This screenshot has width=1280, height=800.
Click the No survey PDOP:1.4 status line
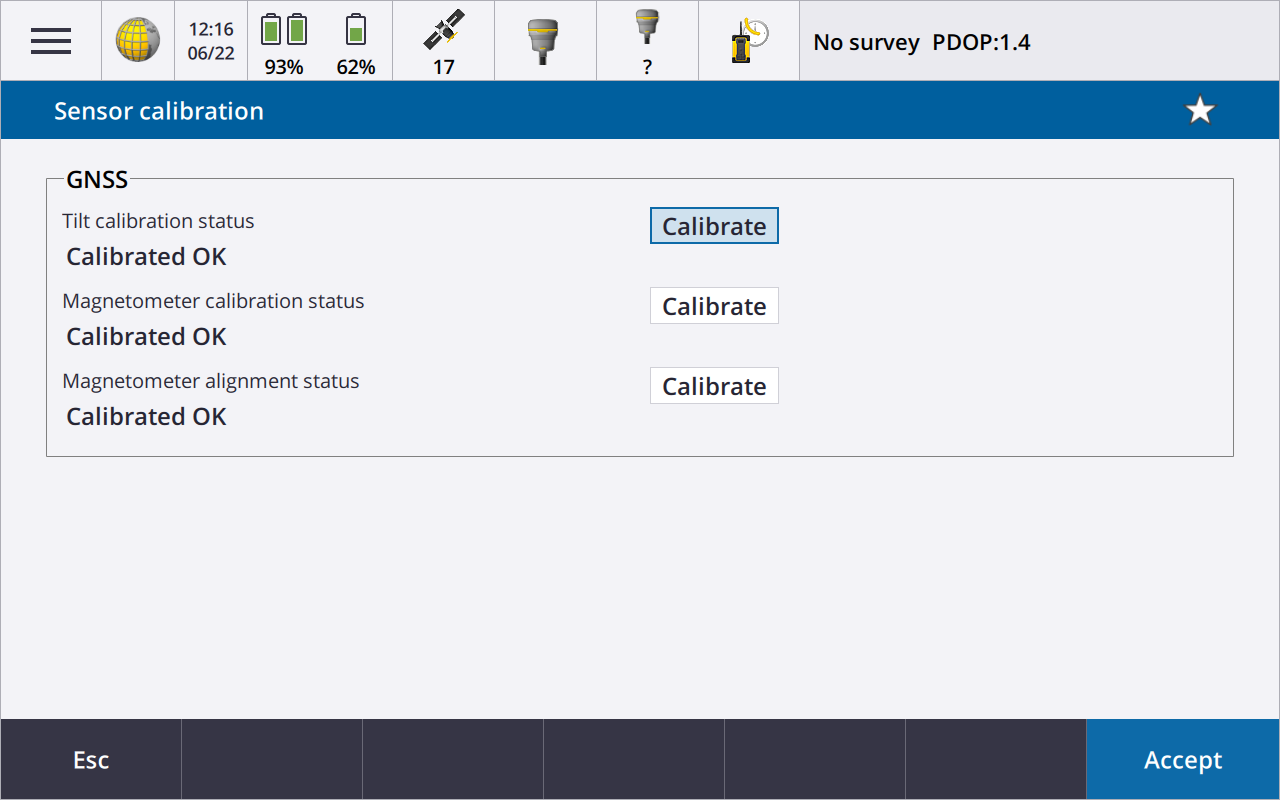pyautogui.click(x=922, y=42)
